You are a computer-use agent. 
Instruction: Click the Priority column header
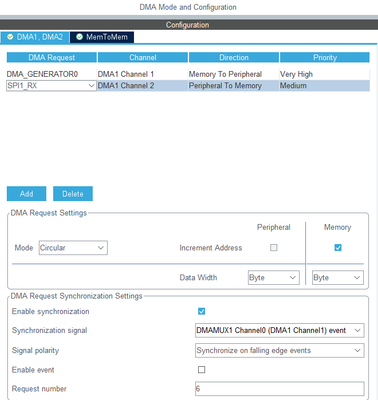(325, 57)
